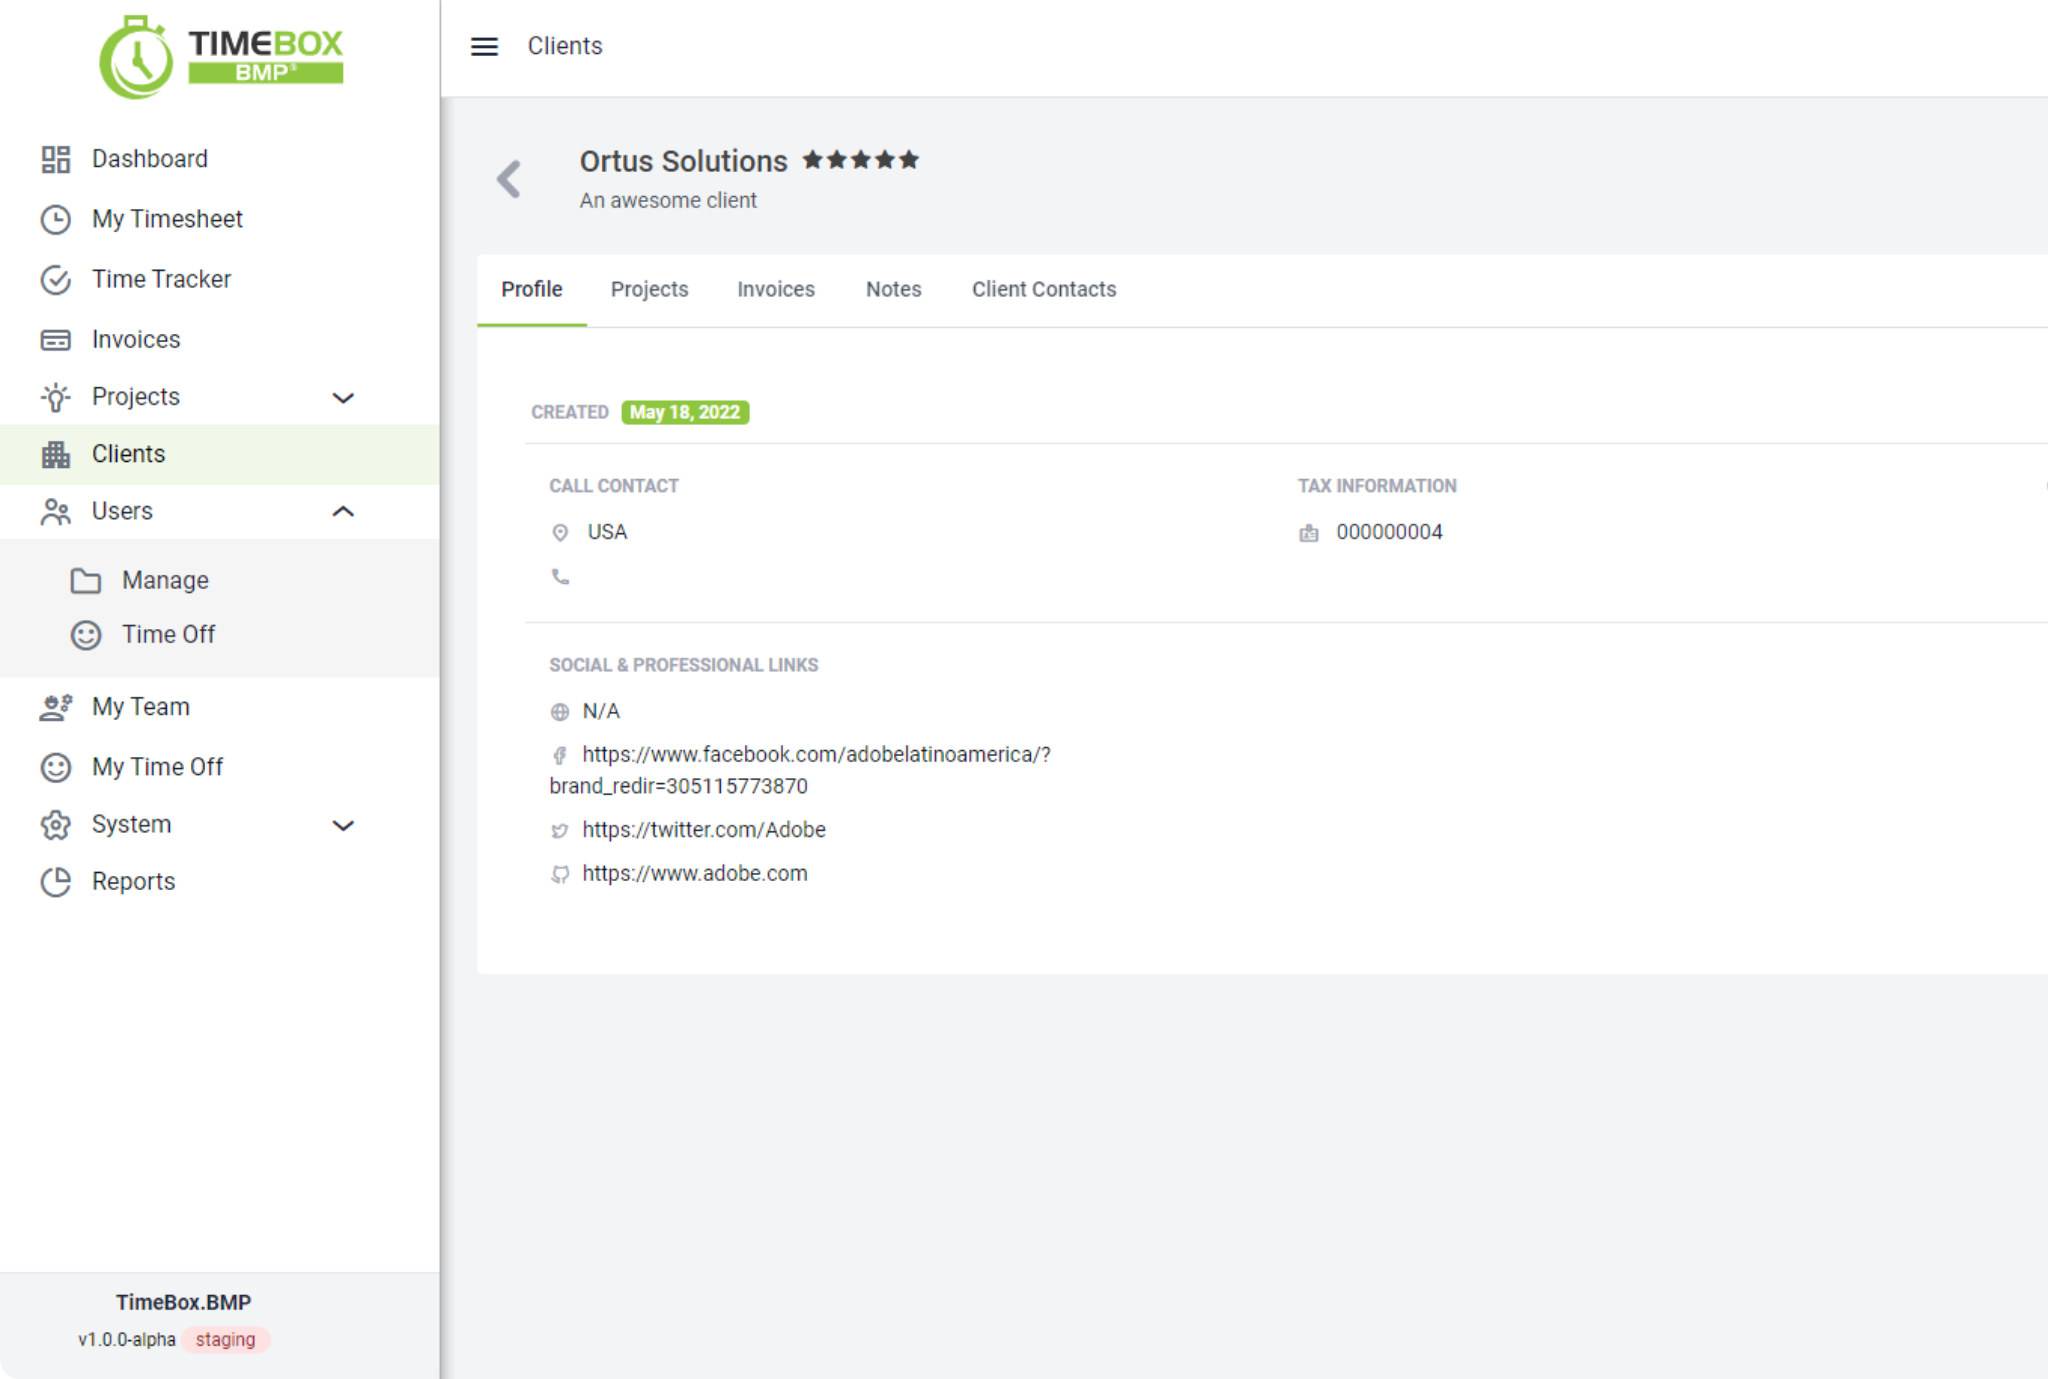Open the Projects tab
Image resolution: width=2048 pixels, height=1379 pixels.
(x=650, y=290)
